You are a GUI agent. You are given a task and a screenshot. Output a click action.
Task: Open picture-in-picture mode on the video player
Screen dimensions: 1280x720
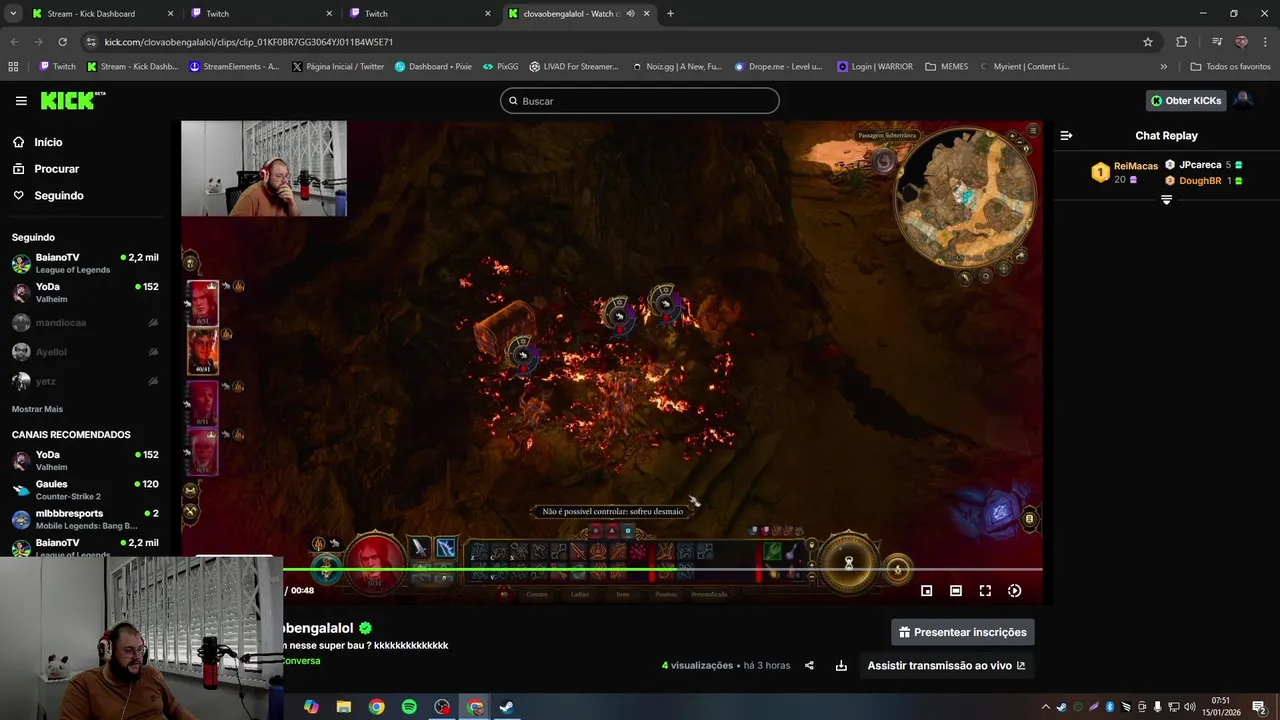[926, 591]
